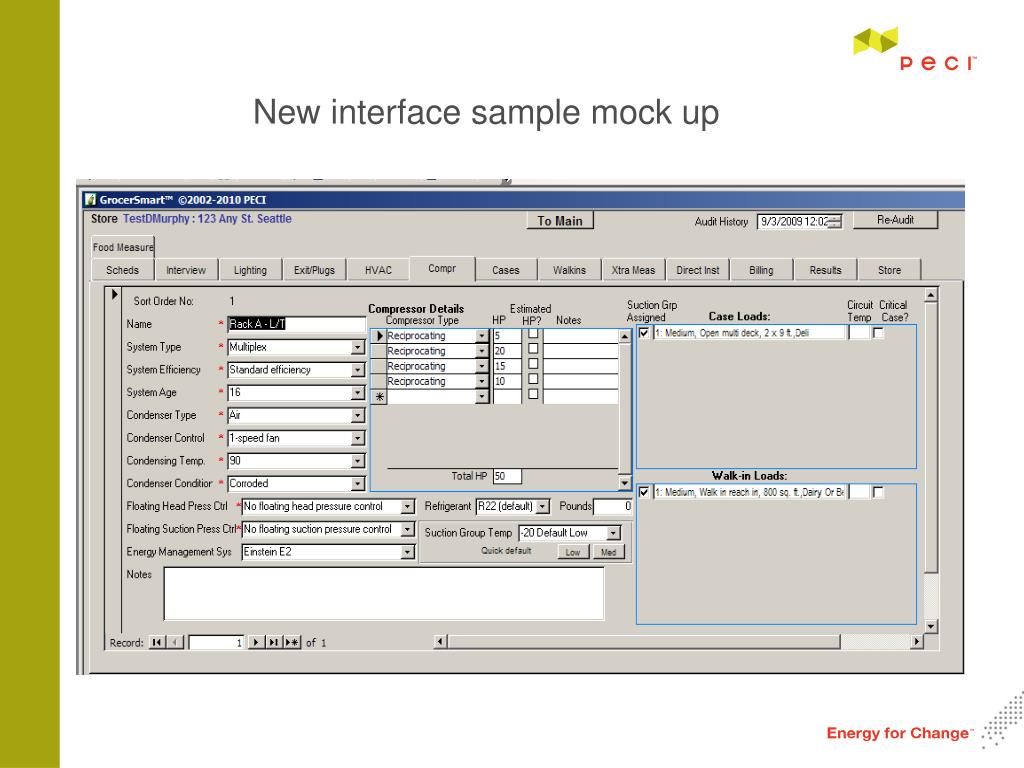Open Condensing Temp dropdown showing 90

click(x=358, y=462)
